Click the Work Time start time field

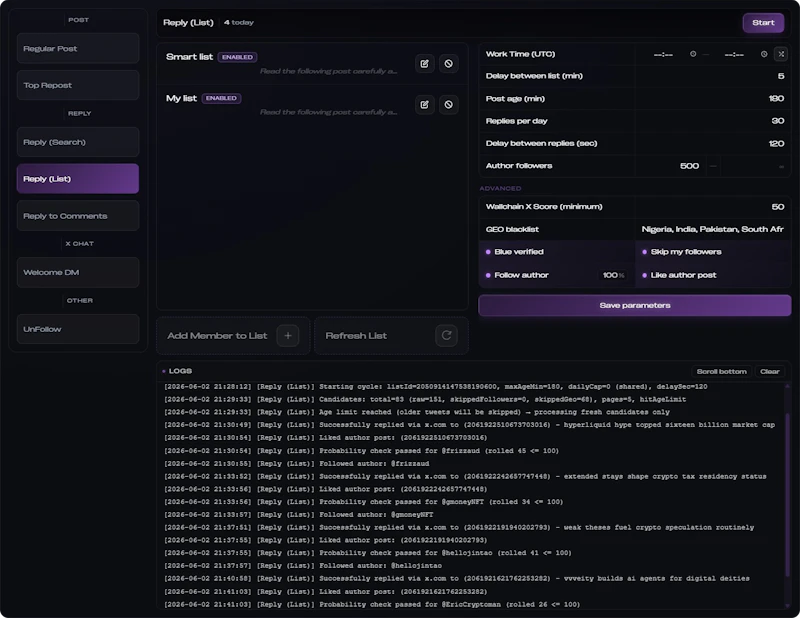coord(663,55)
